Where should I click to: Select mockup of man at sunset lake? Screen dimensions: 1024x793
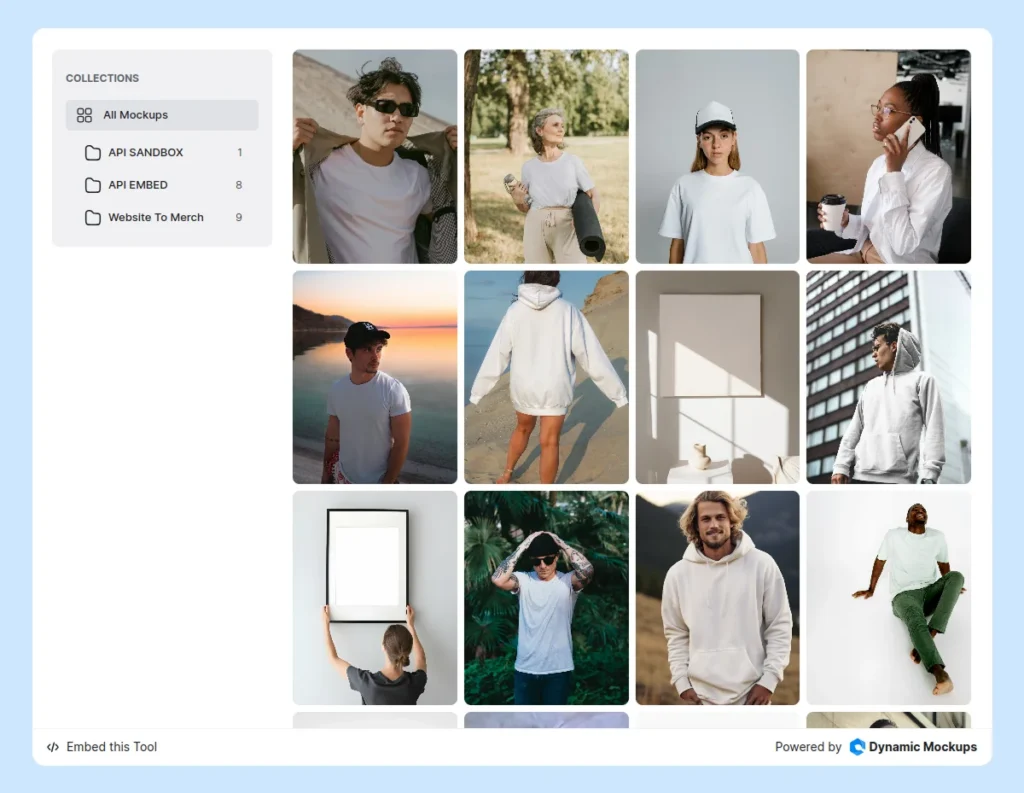[375, 378]
